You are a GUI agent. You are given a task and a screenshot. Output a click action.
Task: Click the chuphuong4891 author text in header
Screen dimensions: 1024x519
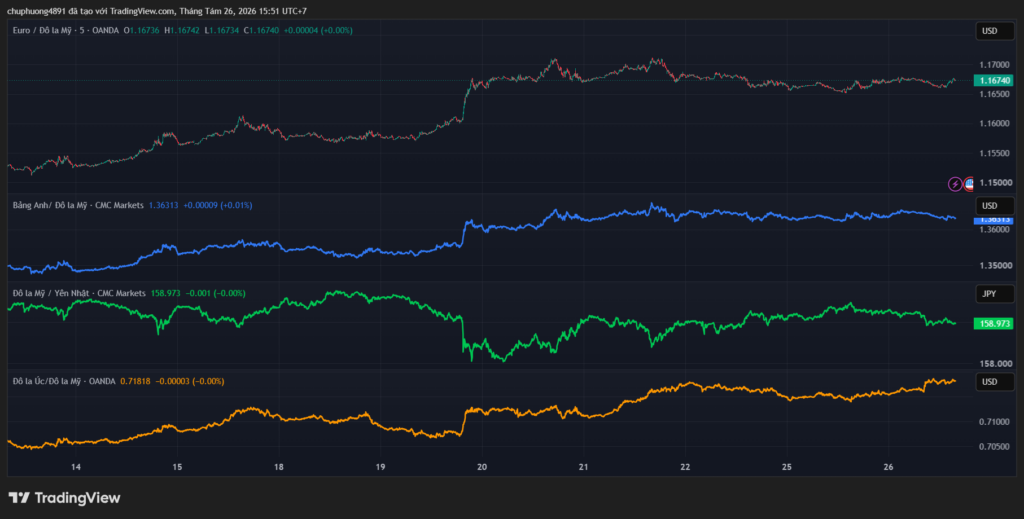point(37,11)
